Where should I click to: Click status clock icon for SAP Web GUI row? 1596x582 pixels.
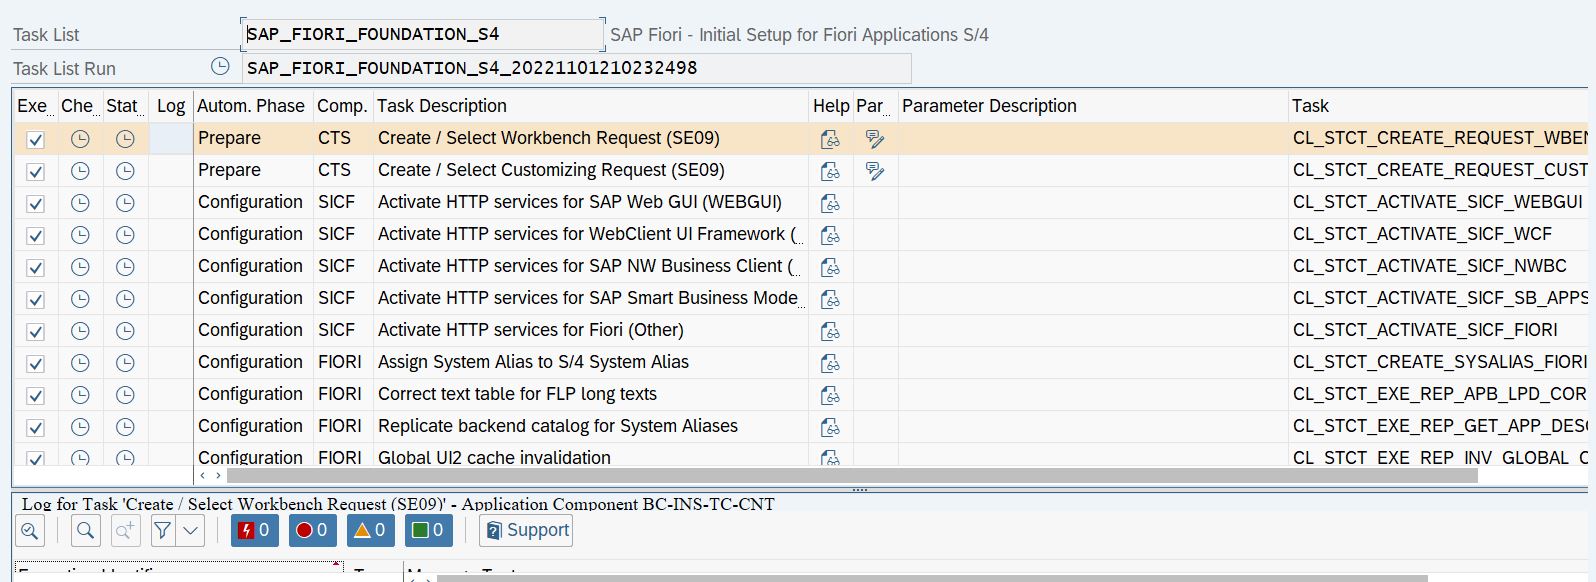click(x=125, y=203)
